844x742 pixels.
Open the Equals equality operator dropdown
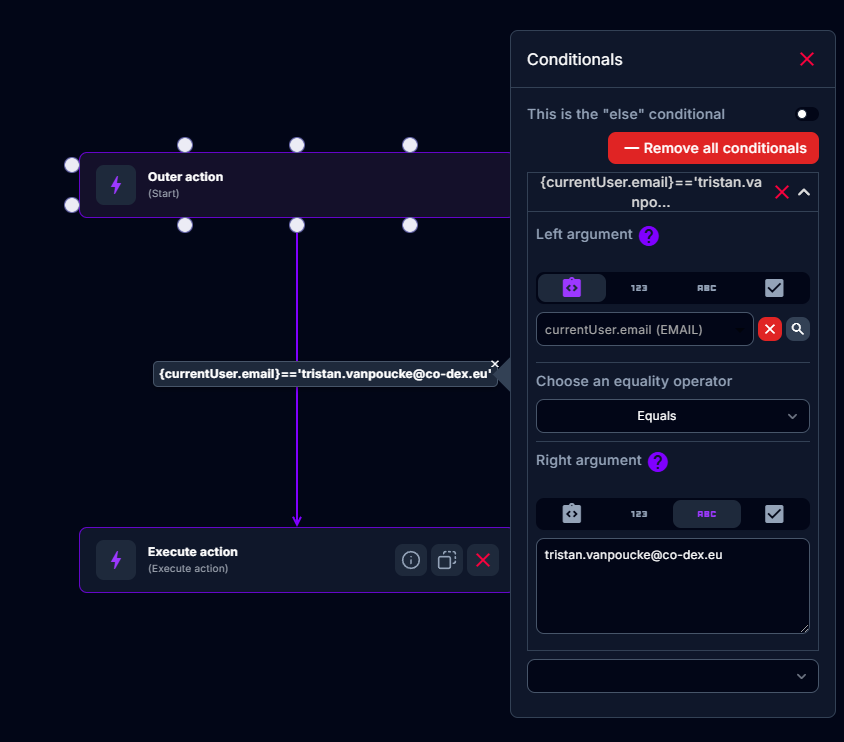(x=672, y=416)
